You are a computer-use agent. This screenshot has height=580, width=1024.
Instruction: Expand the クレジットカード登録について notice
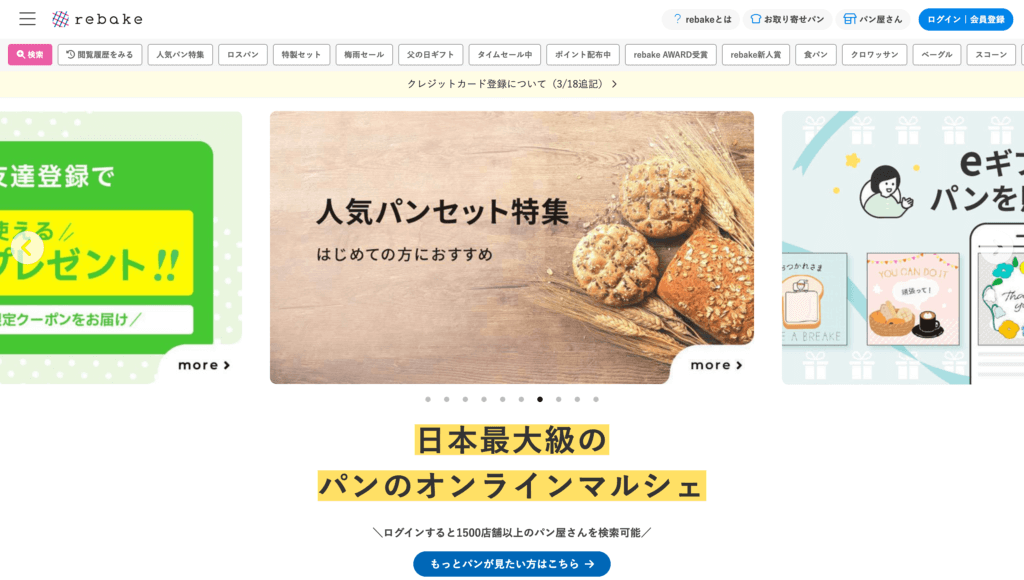(x=512, y=84)
